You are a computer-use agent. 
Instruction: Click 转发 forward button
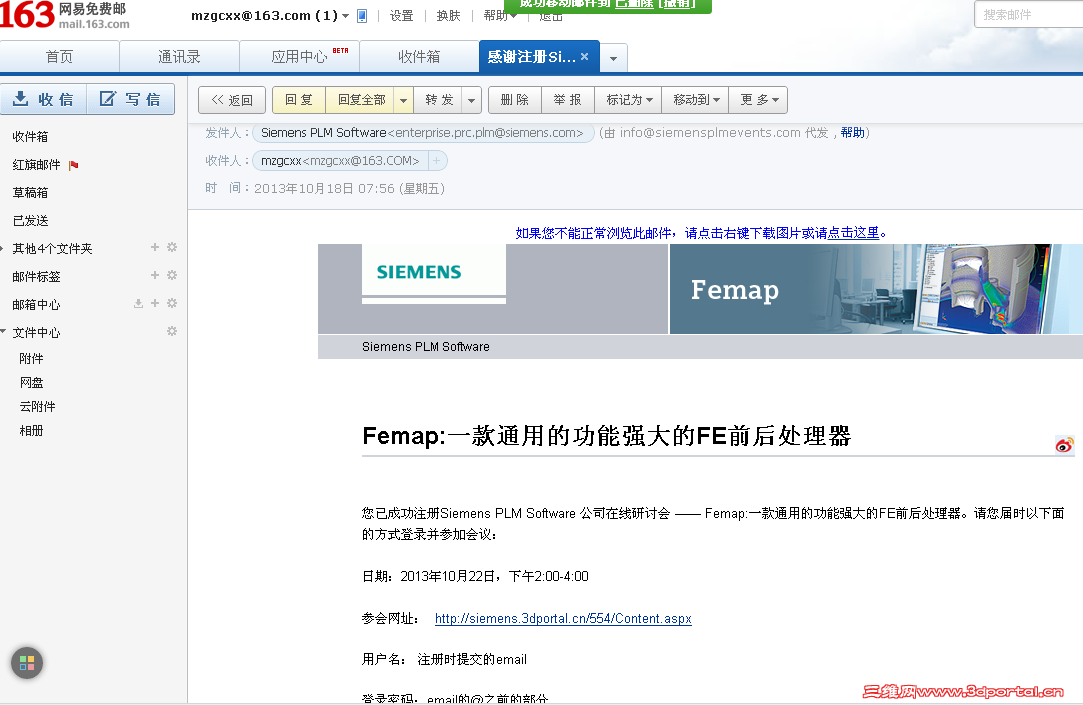tap(439, 100)
